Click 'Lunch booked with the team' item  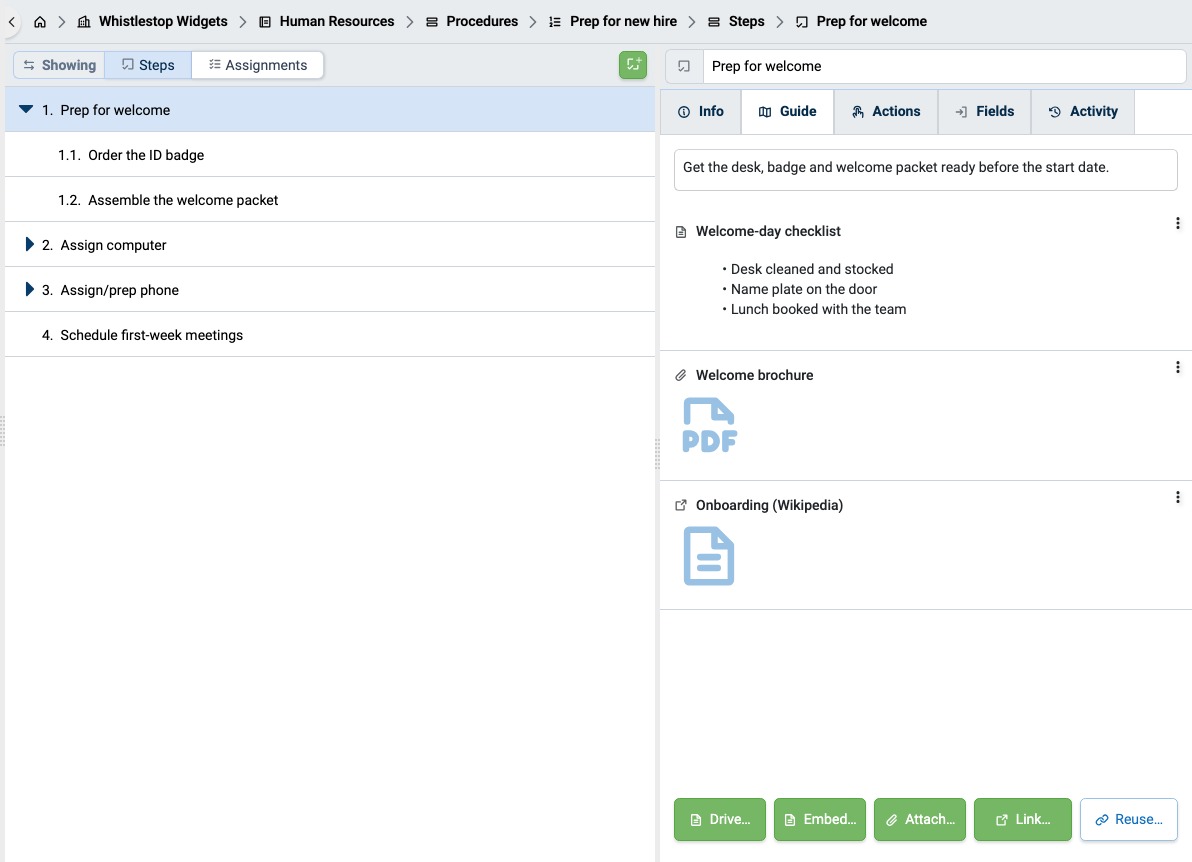point(818,309)
